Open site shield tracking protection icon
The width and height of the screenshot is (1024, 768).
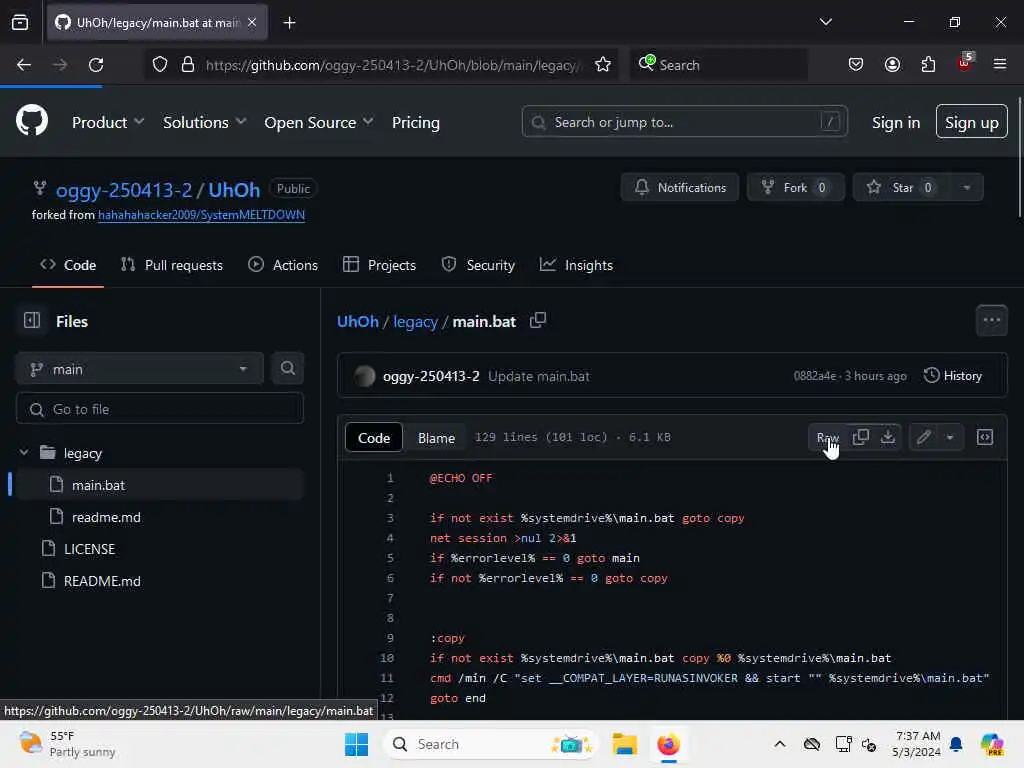160,65
